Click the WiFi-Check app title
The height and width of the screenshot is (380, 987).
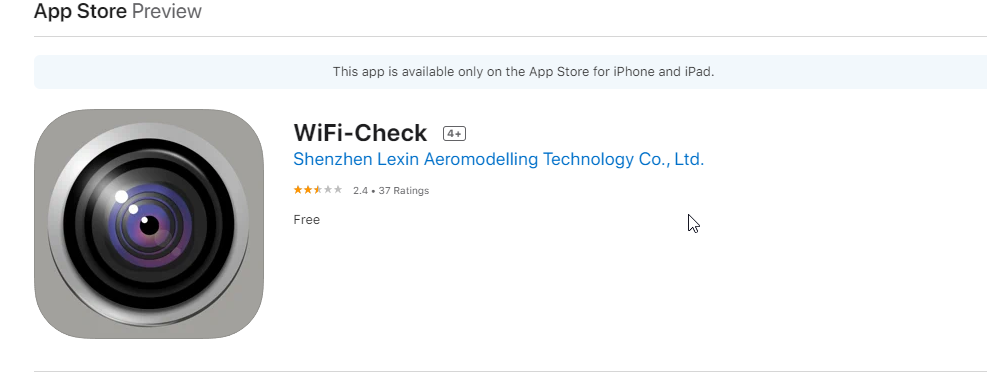tap(360, 133)
